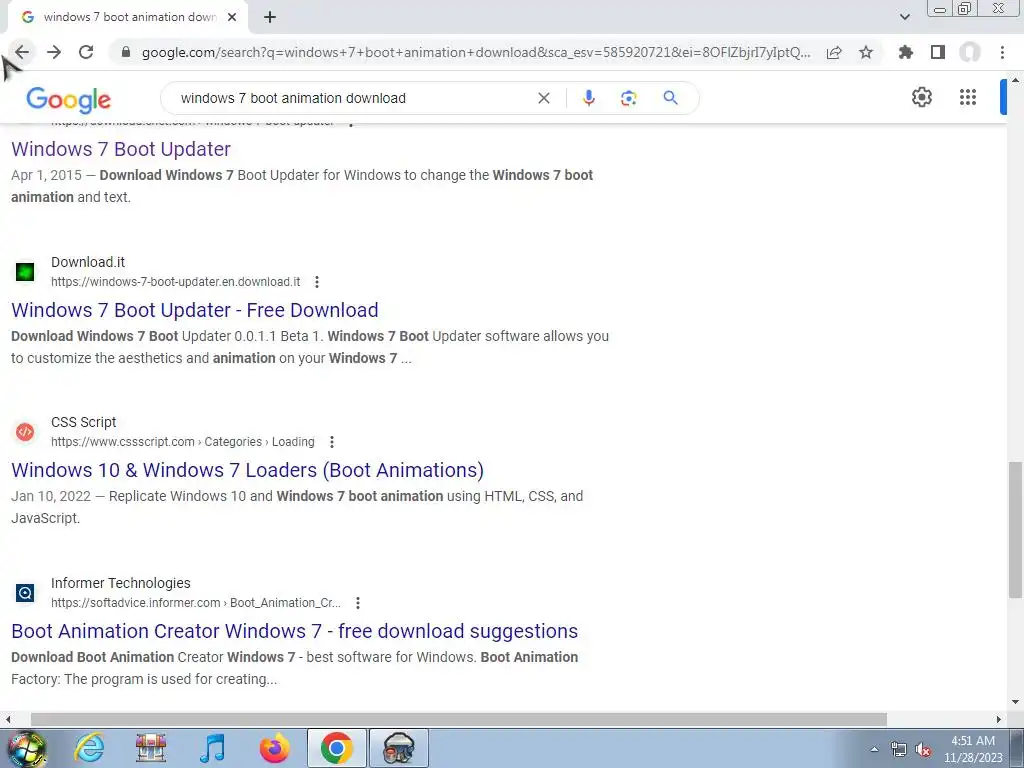This screenshot has width=1024, height=768.
Task: Toggle the Chrome side panel
Action: pyautogui.click(x=938, y=52)
